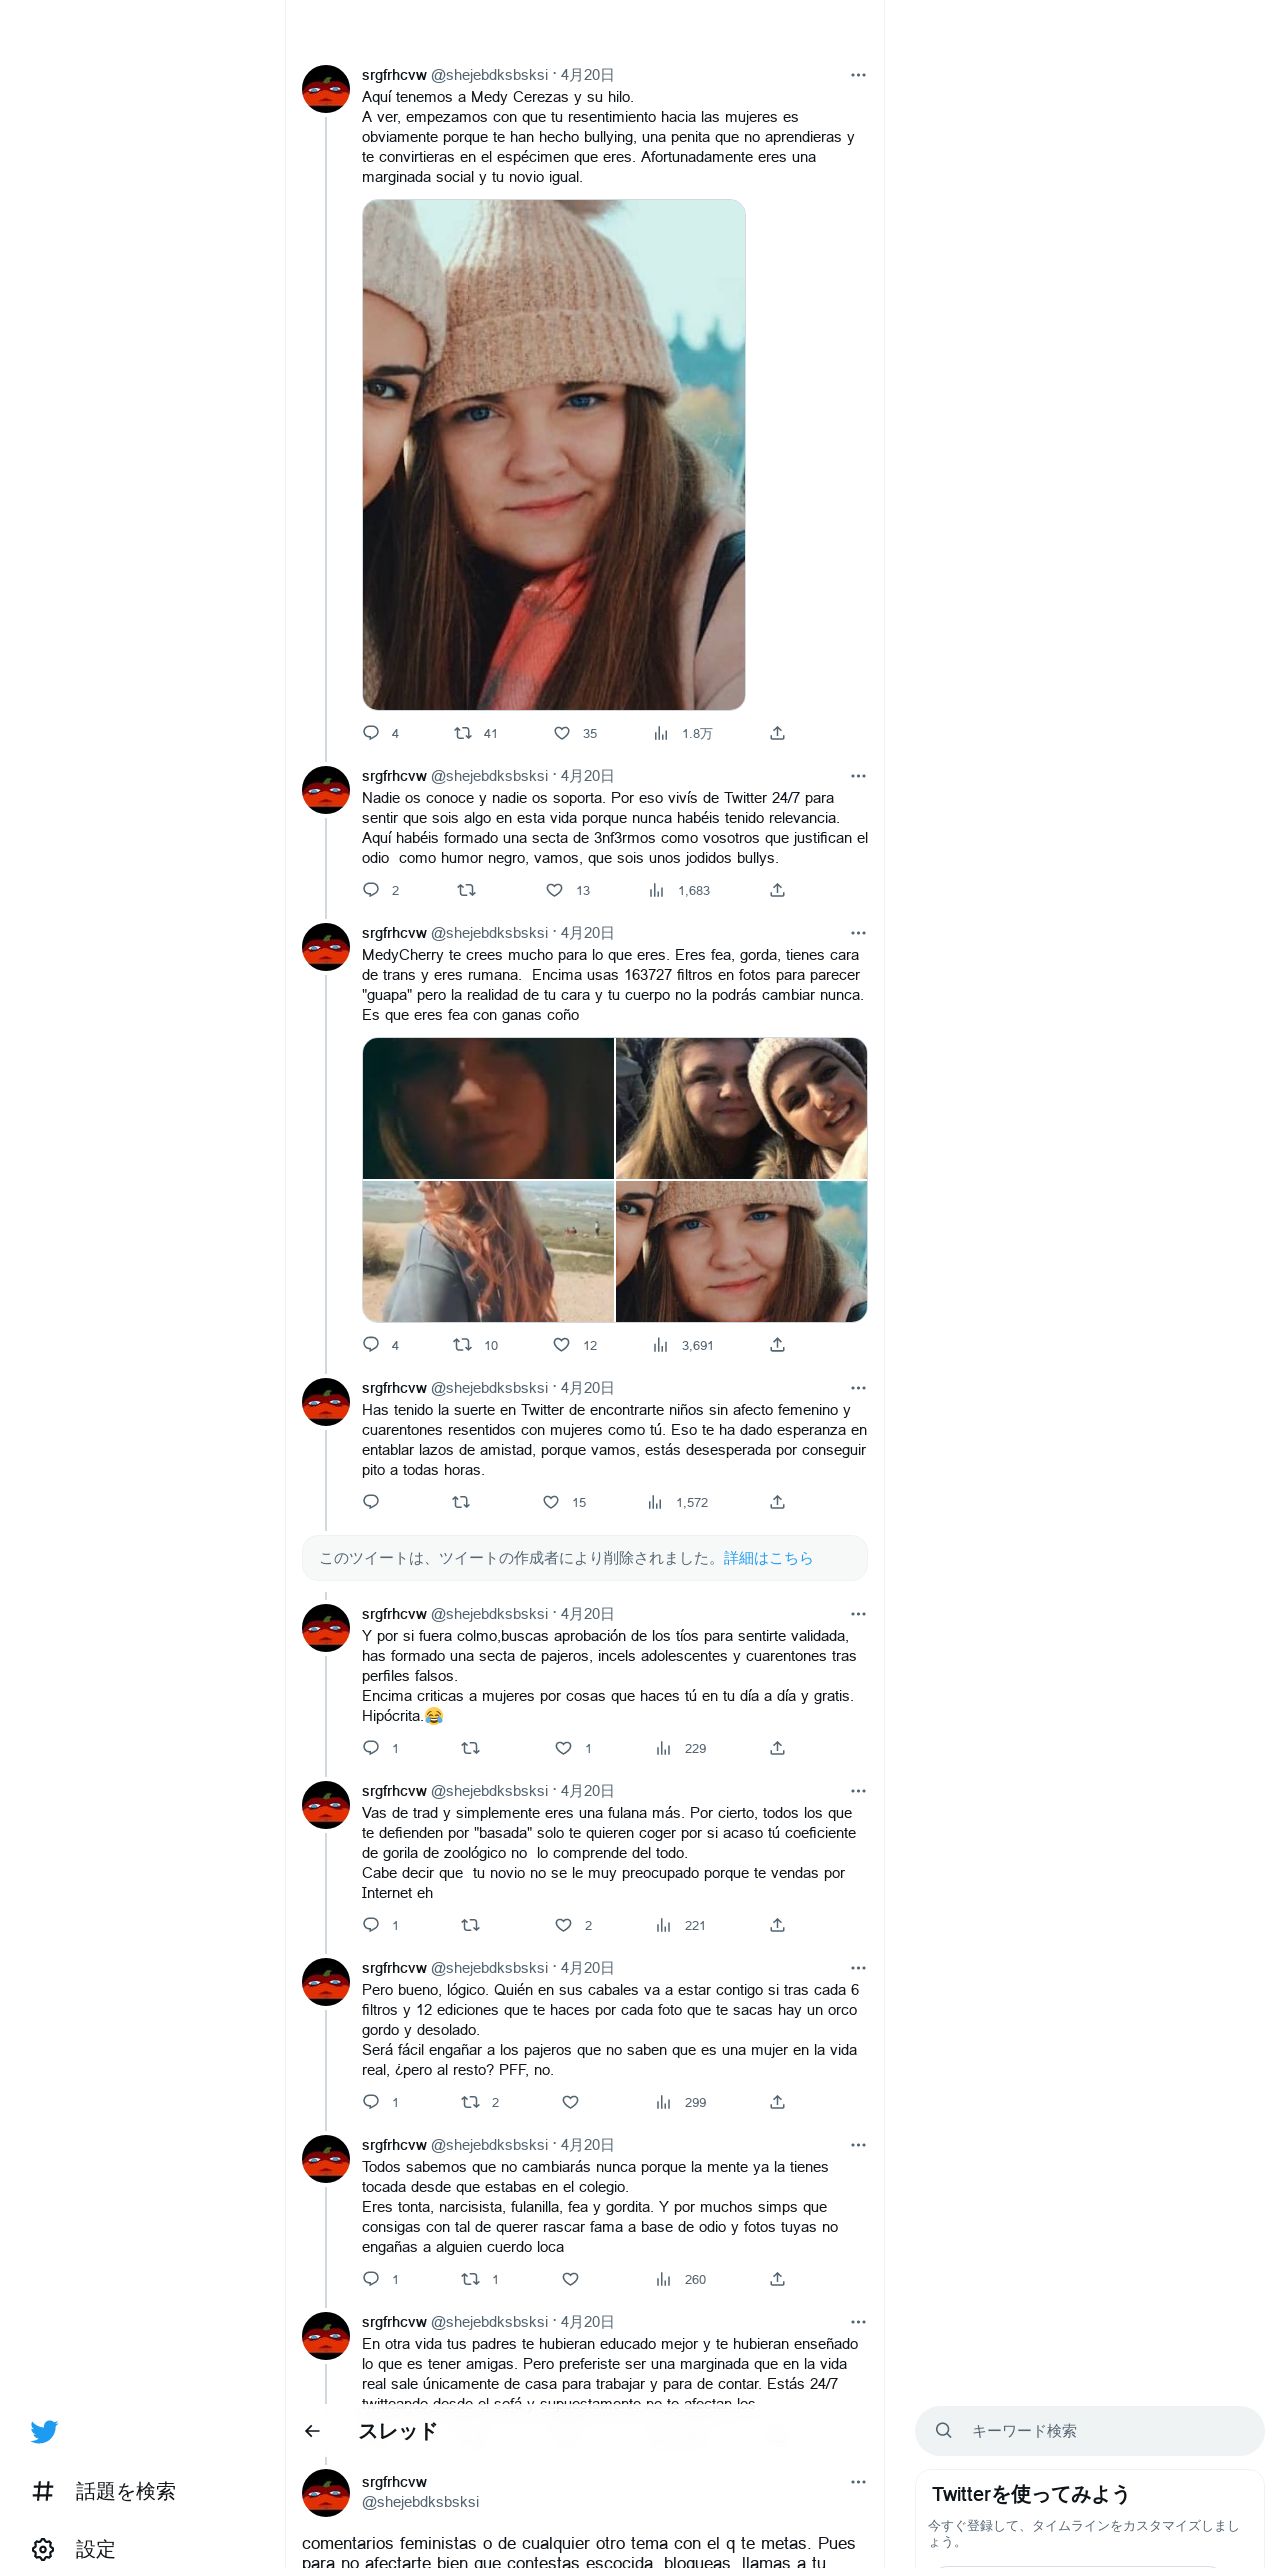Share the tweet with 3,691 views
The image size is (1284, 2568).
pos(777,1345)
